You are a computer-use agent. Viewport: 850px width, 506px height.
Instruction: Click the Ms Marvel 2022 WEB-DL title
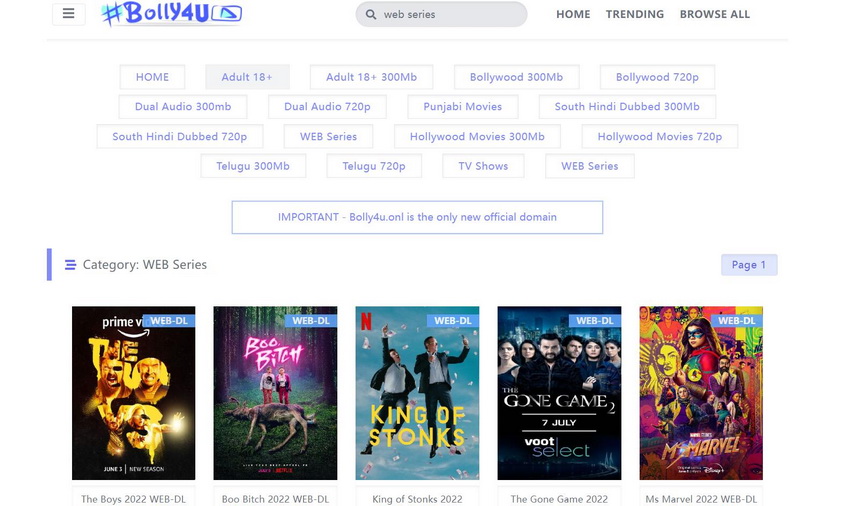(x=701, y=498)
